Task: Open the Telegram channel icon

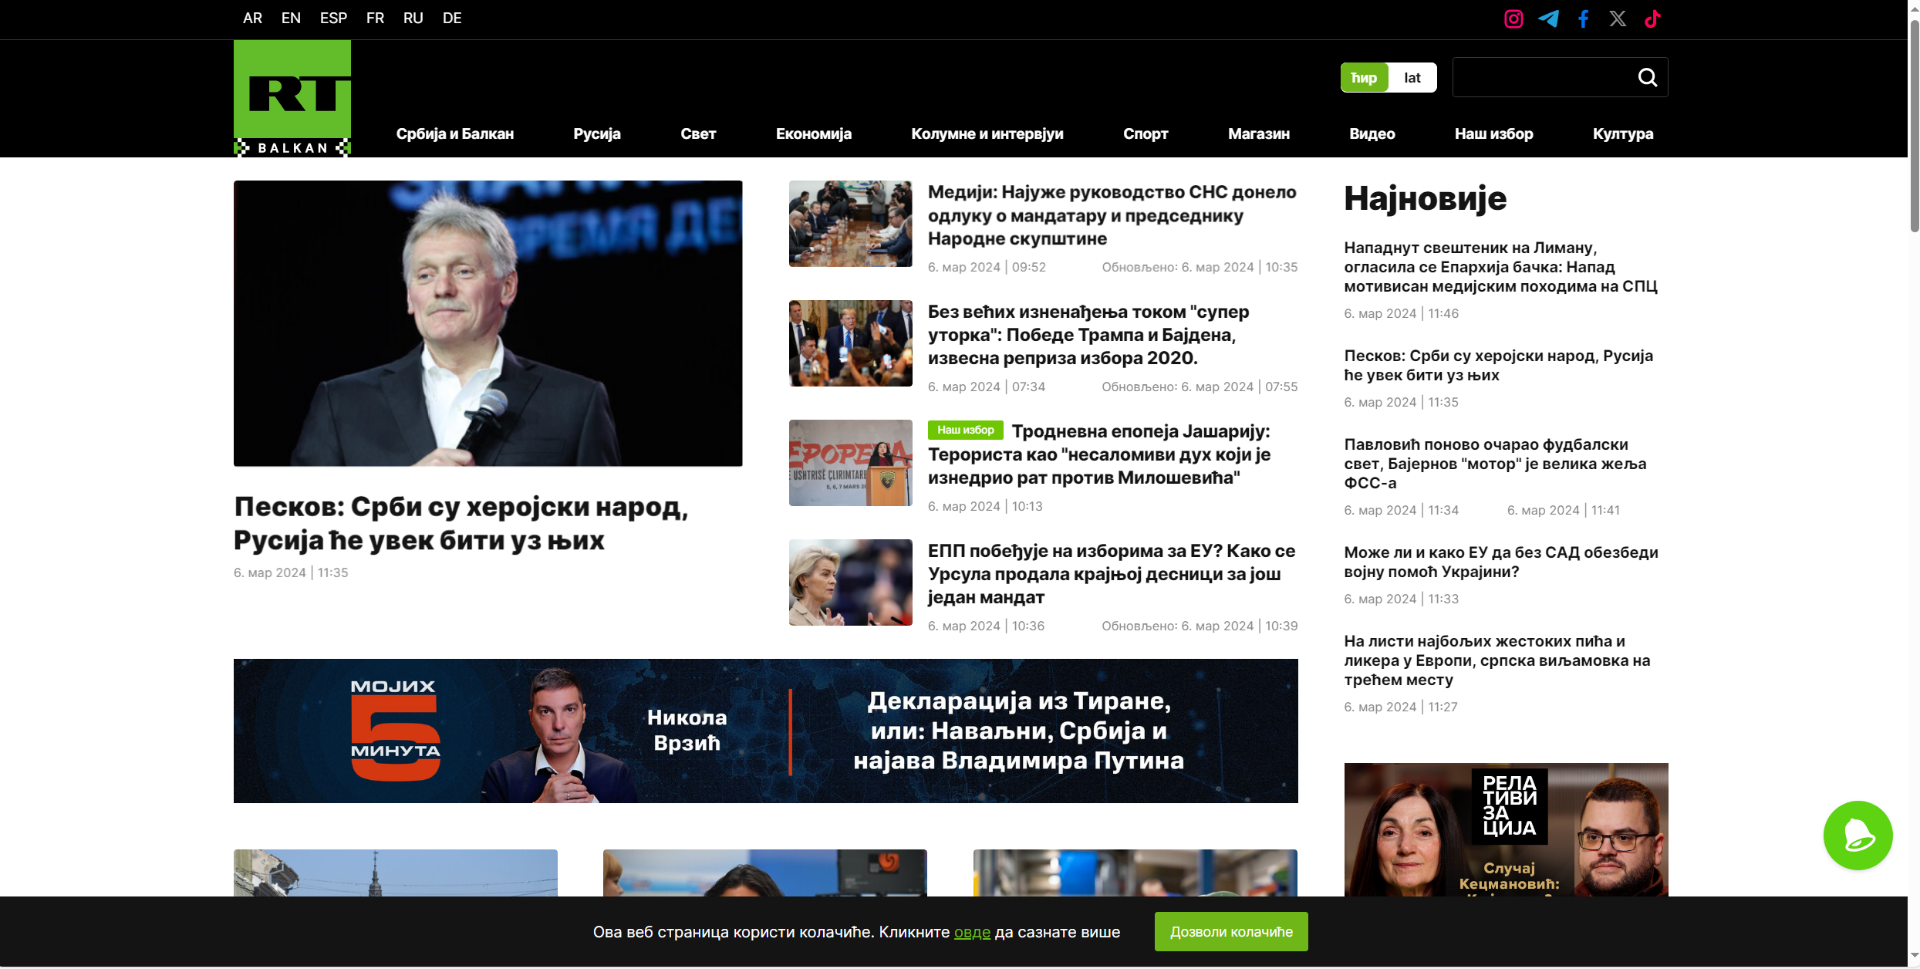Action: click(x=1548, y=19)
